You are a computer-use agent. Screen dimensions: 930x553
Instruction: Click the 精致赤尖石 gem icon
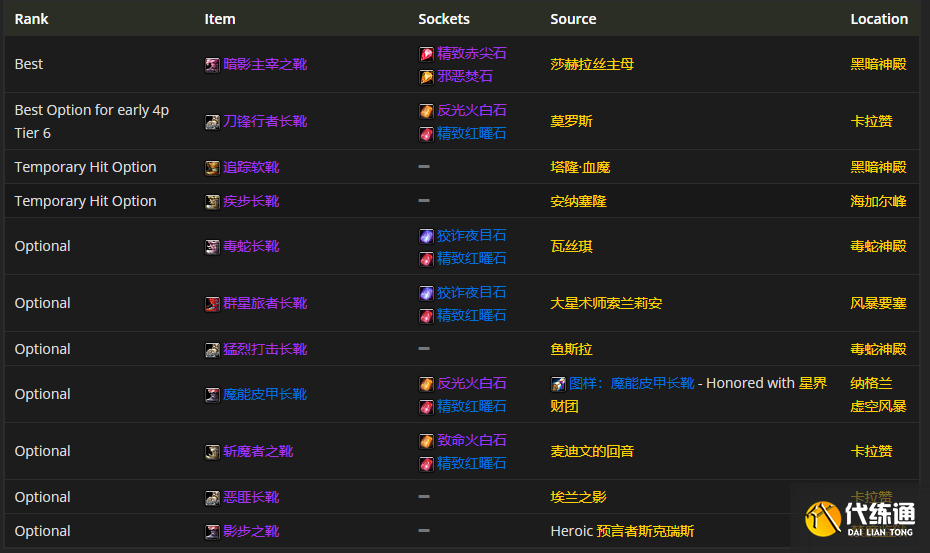coord(426,54)
